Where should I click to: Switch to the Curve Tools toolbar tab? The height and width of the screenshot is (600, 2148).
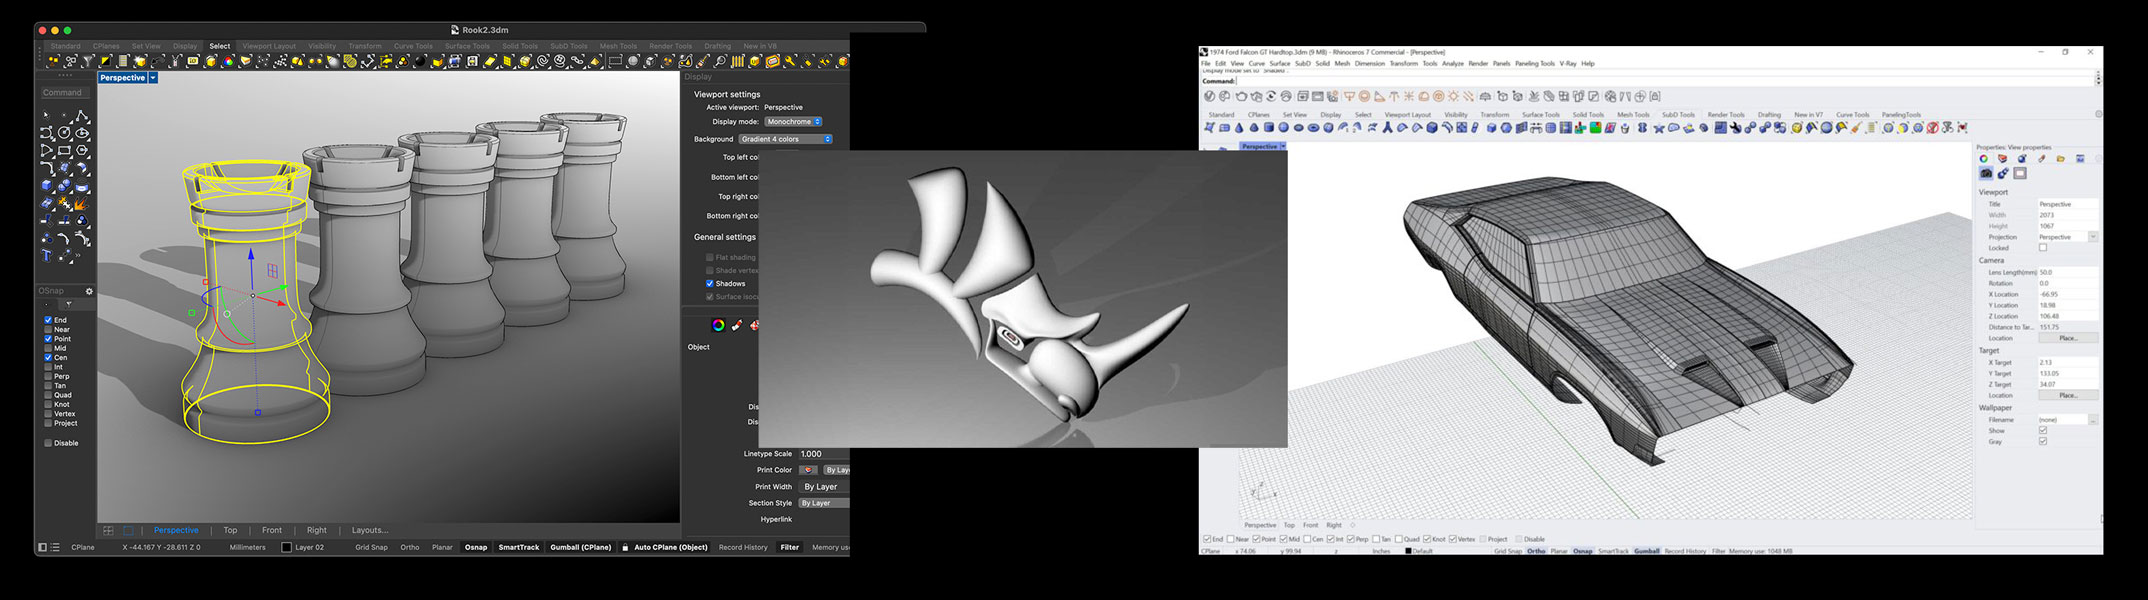click(413, 46)
